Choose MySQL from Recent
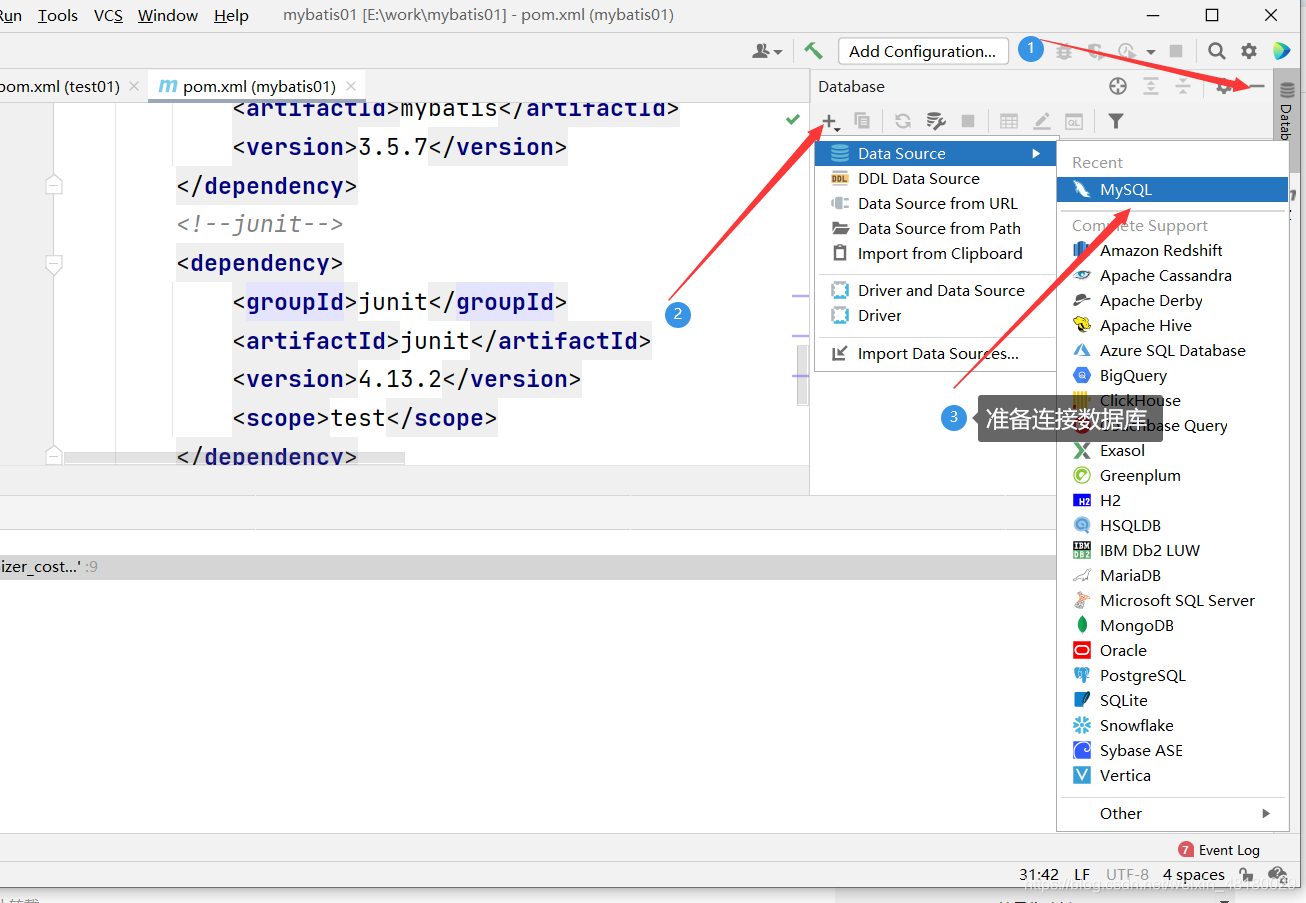The image size is (1306, 903). click(x=1172, y=189)
